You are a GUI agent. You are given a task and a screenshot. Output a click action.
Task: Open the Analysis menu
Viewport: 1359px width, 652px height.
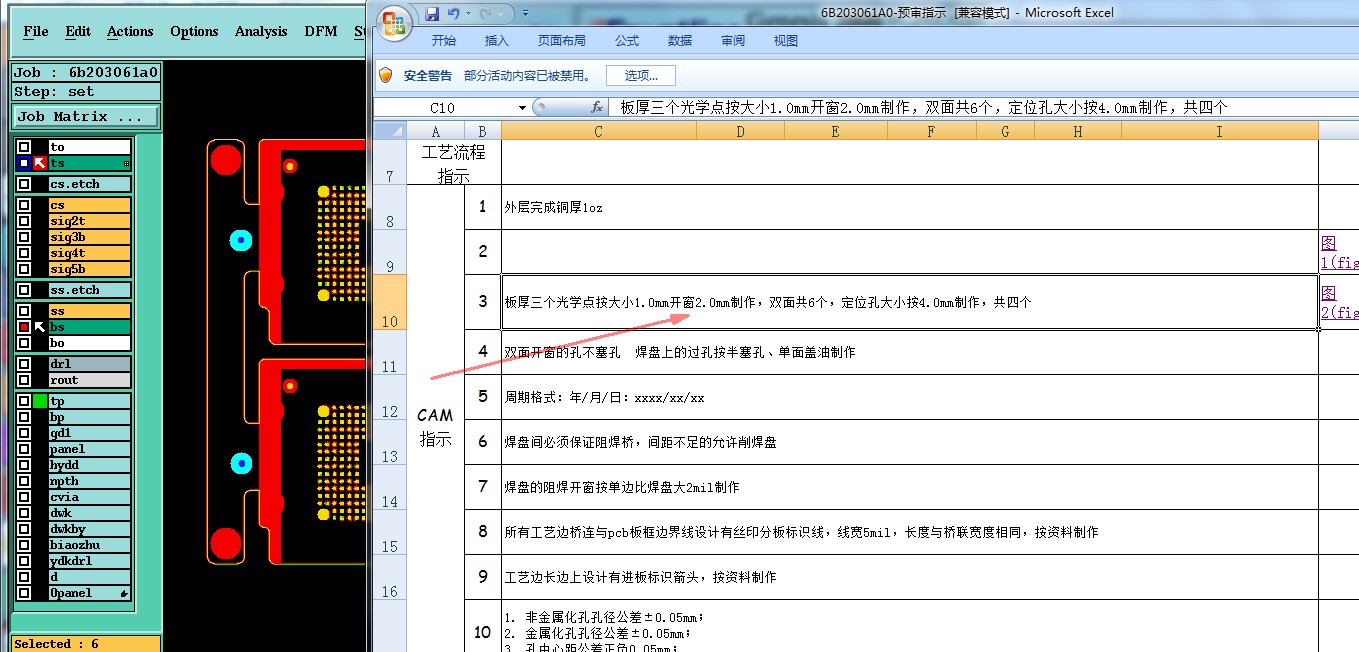point(261,31)
